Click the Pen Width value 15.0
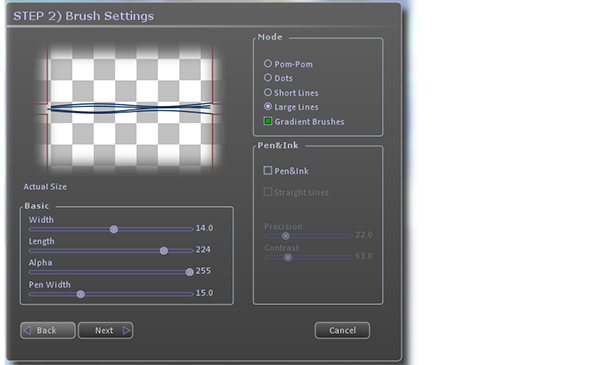The height and width of the screenshot is (365, 600). coord(204,293)
